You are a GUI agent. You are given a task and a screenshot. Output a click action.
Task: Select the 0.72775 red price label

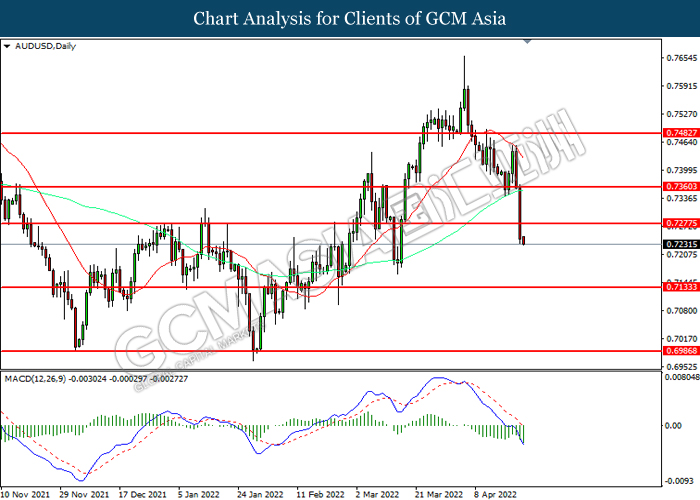[681, 223]
